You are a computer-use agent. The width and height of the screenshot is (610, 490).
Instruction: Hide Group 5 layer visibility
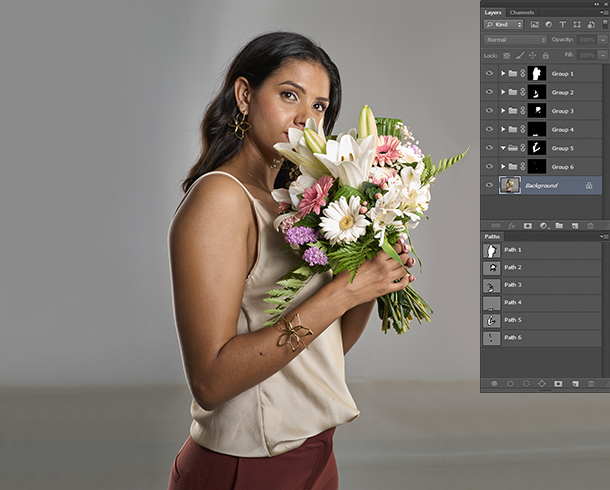[x=489, y=148]
